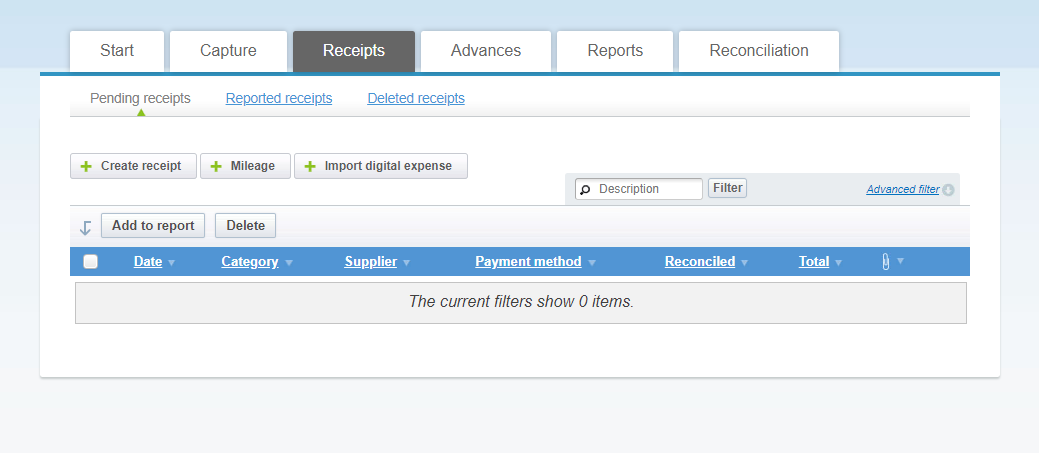View Reported receipts
Screen dimensions: 1039x453
279,99
